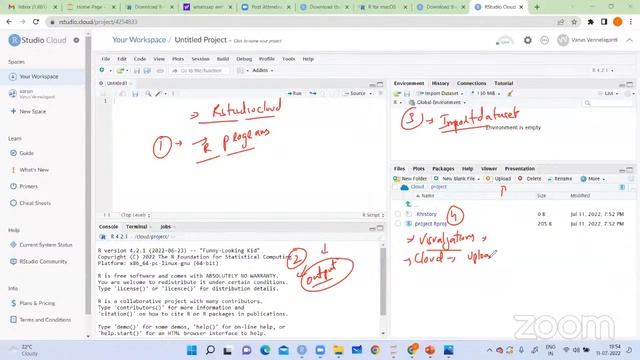Screen dimensions: 640x360
Task: Open the File menu
Action: [106, 59]
